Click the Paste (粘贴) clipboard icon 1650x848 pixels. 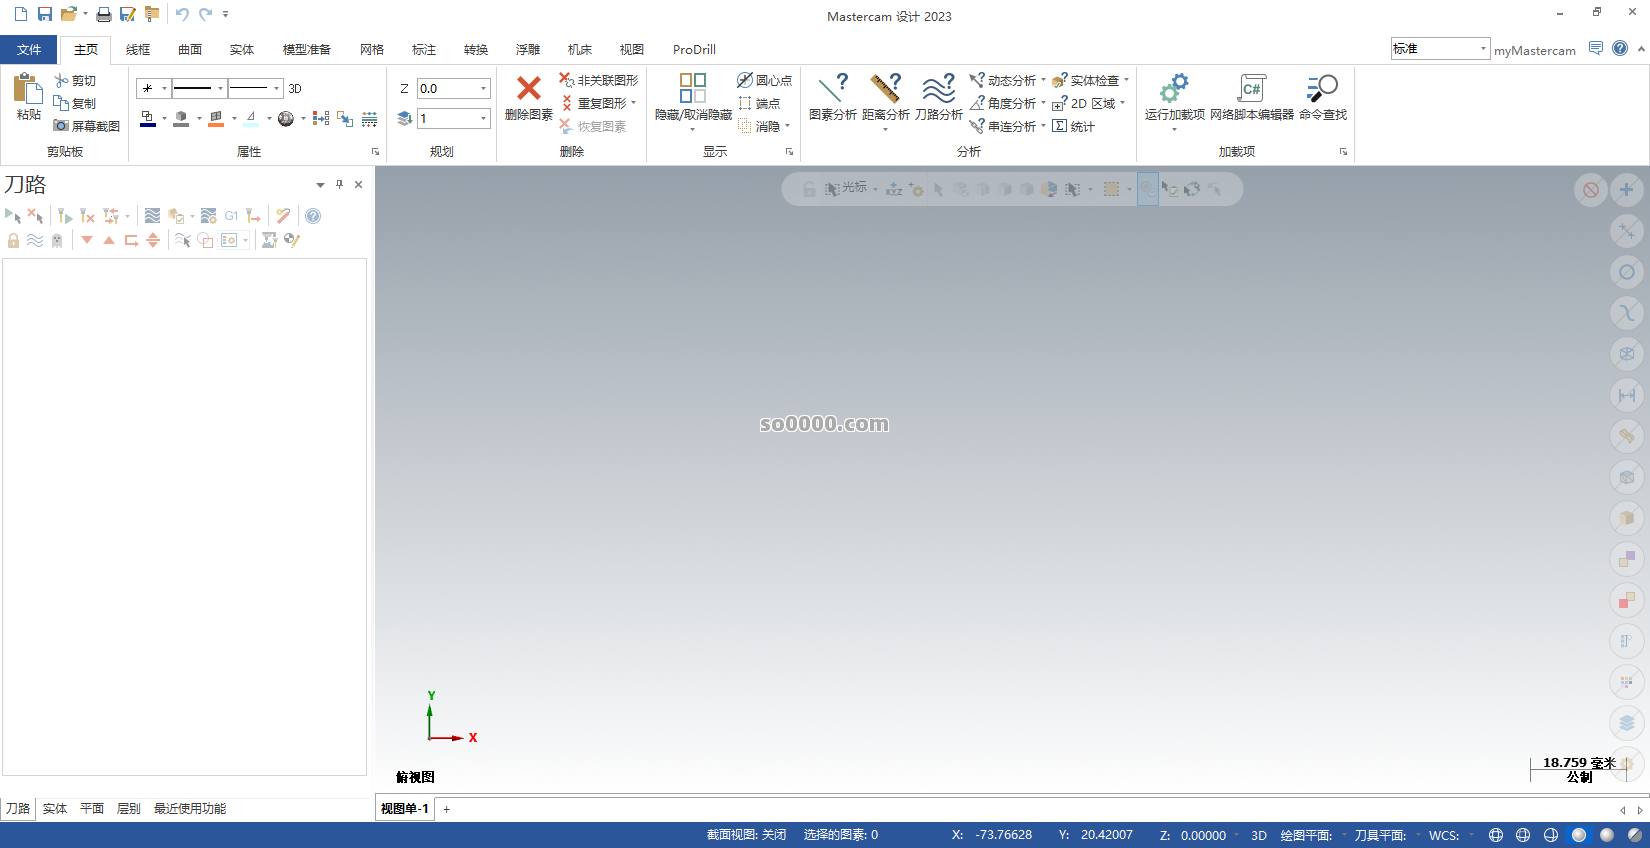tap(28, 90)
